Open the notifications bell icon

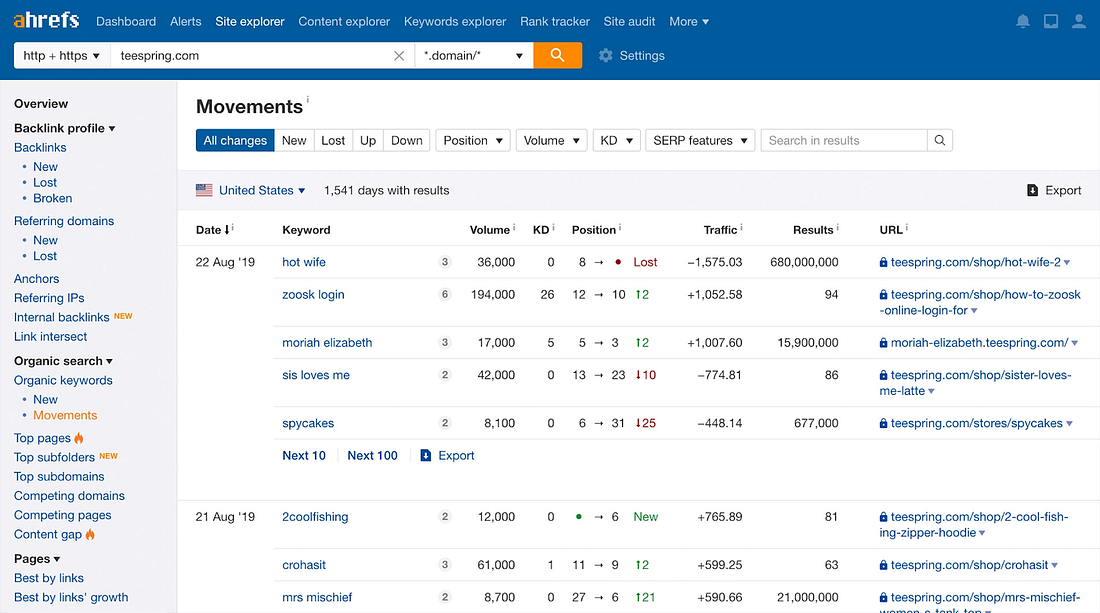[x=1022, y=21]
